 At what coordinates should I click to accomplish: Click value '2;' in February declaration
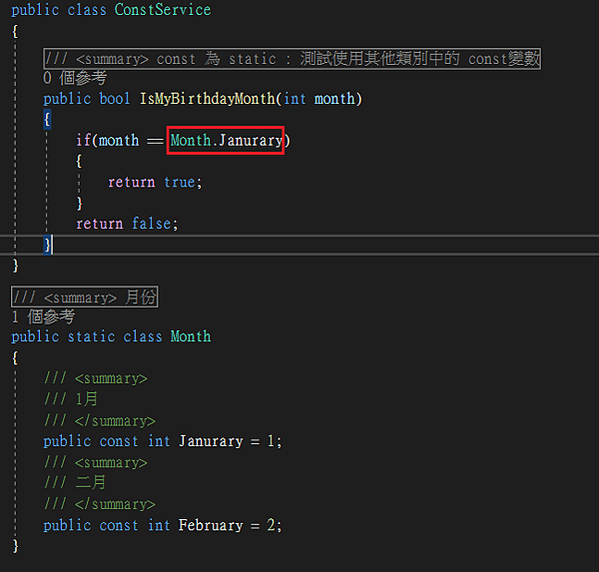[x=274, y=525]
